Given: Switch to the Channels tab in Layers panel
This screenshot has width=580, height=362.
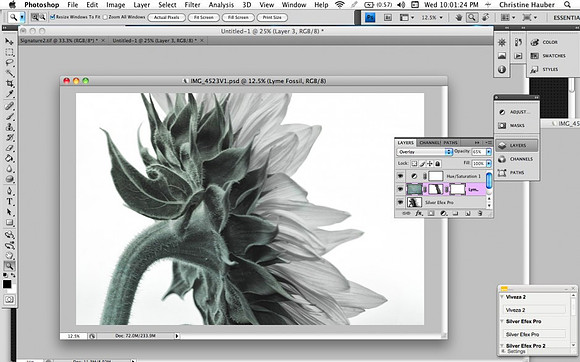Looking at the screenshot, I should tap(429, 142).
